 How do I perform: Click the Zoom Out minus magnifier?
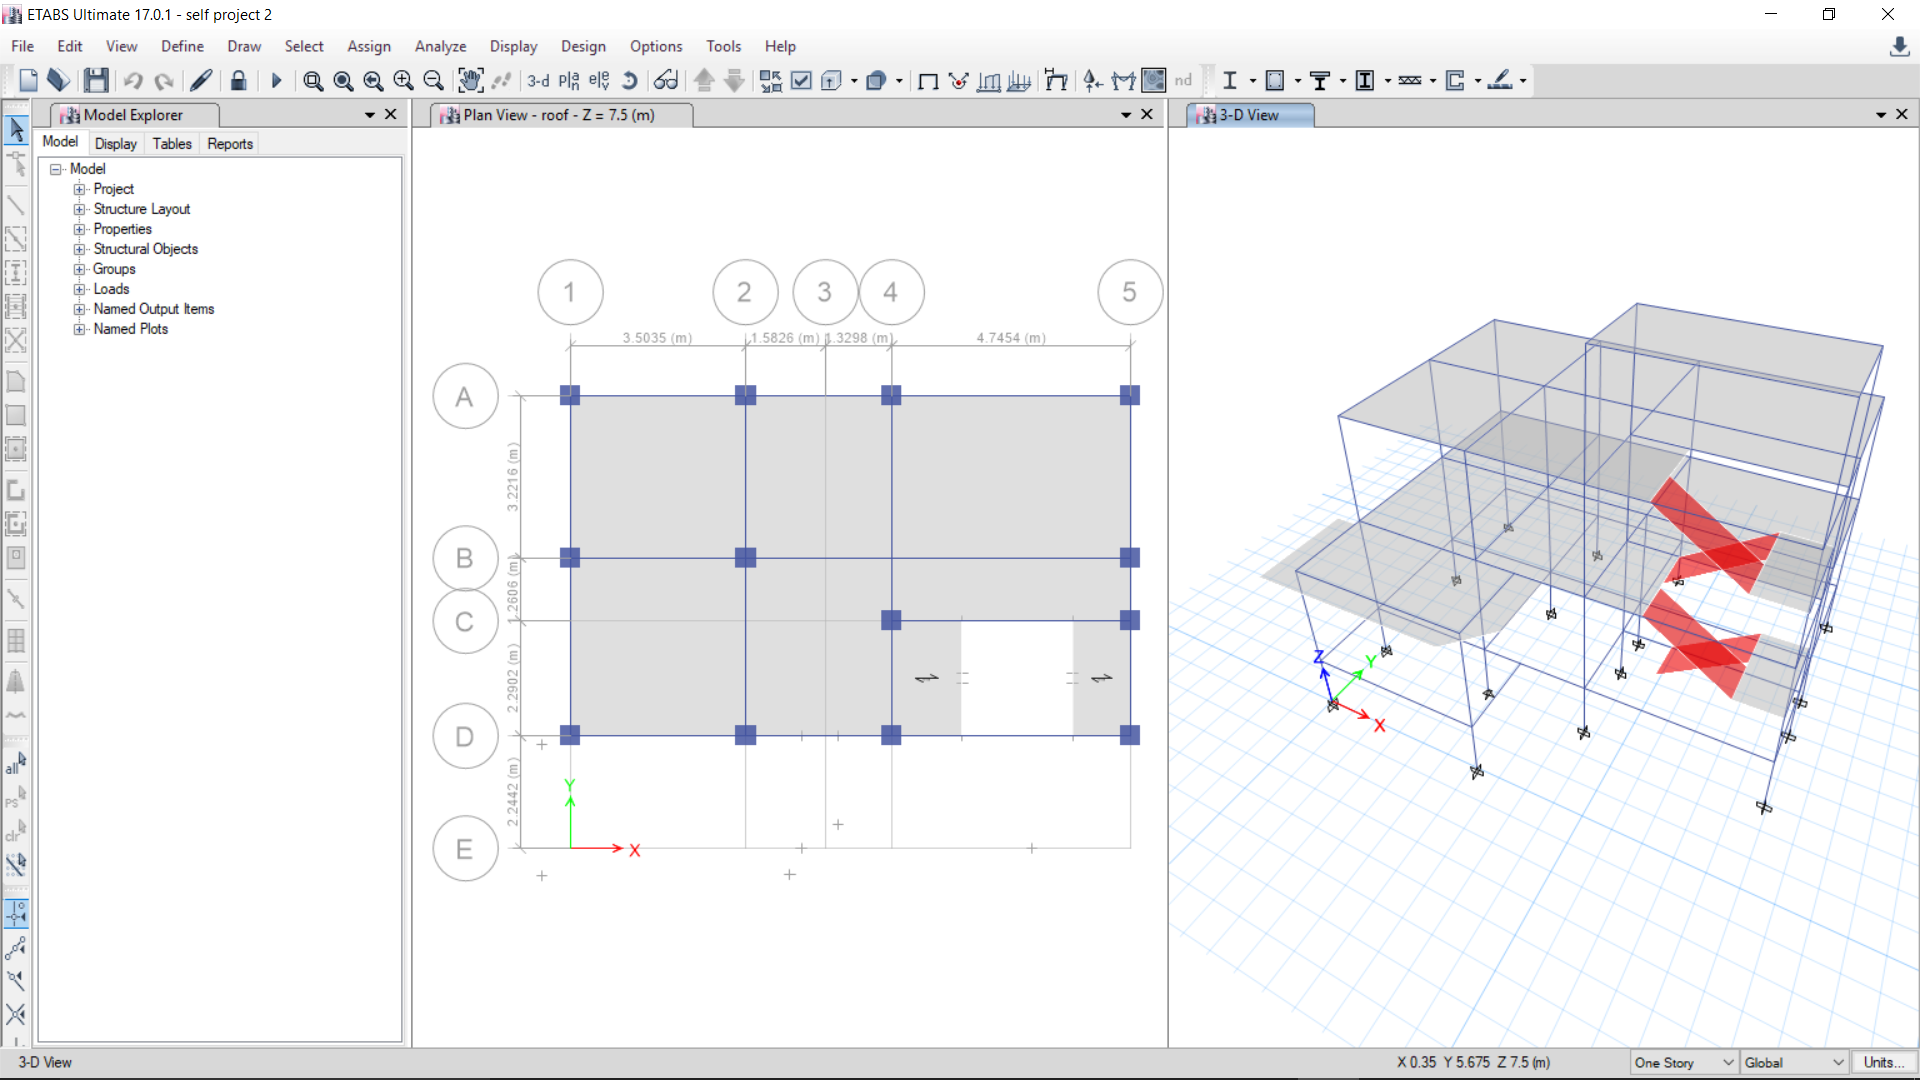pos(433,81)
